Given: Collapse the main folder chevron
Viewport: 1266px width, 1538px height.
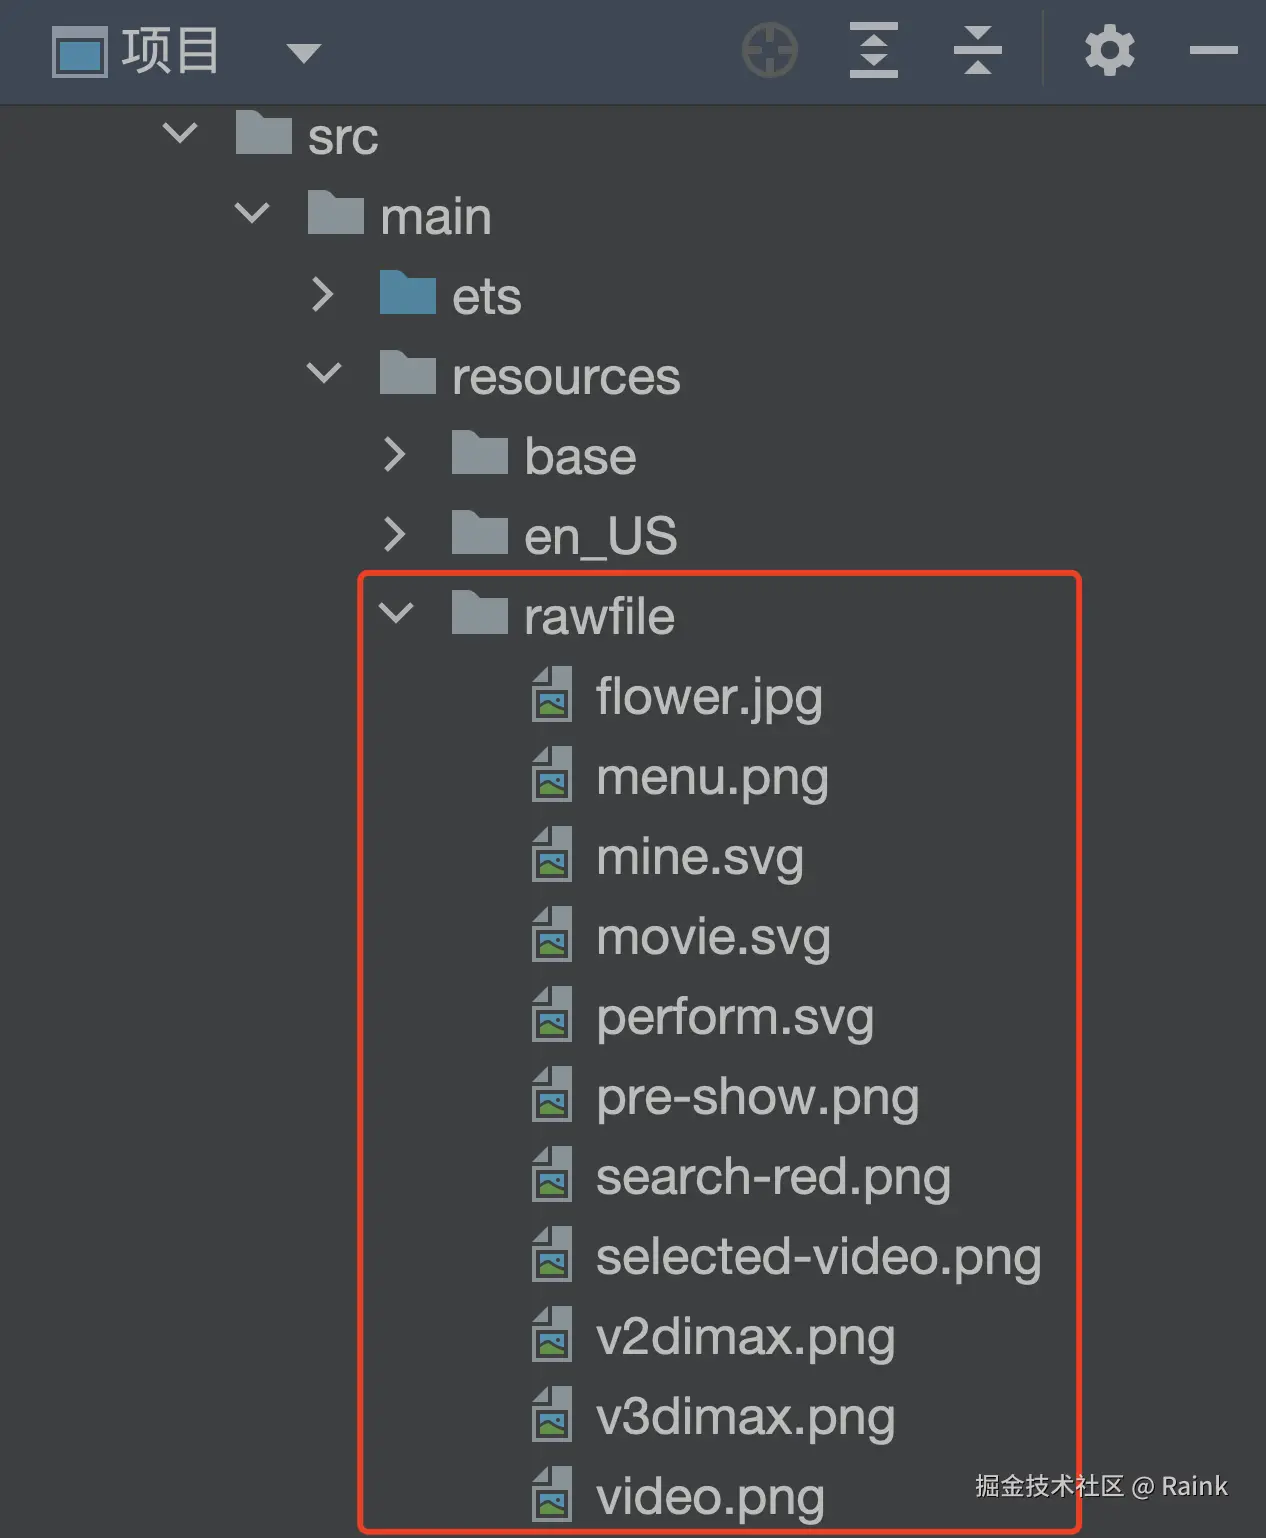Looking at the screenshot, I should pyautogui.click(x=252, y=213).
